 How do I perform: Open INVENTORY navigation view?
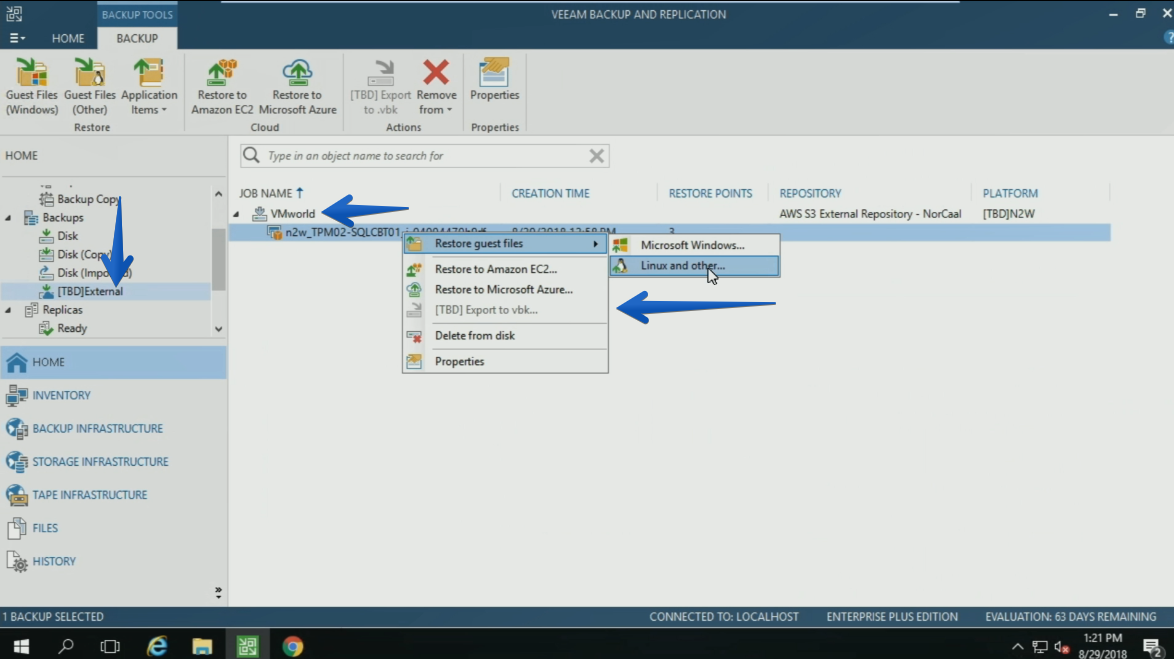(114, 395)
